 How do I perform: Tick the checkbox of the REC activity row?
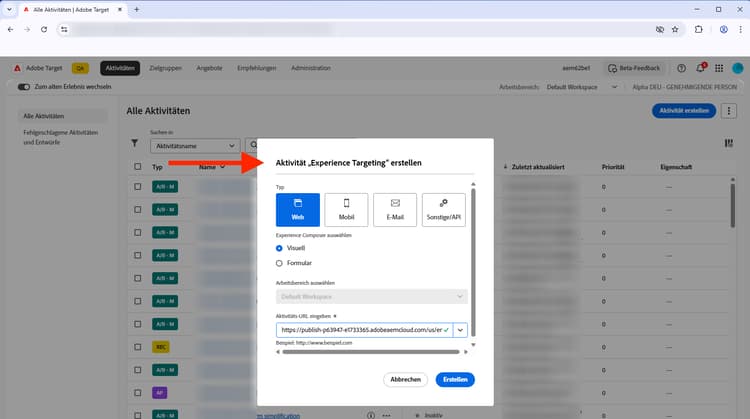(x=138, y=347)
